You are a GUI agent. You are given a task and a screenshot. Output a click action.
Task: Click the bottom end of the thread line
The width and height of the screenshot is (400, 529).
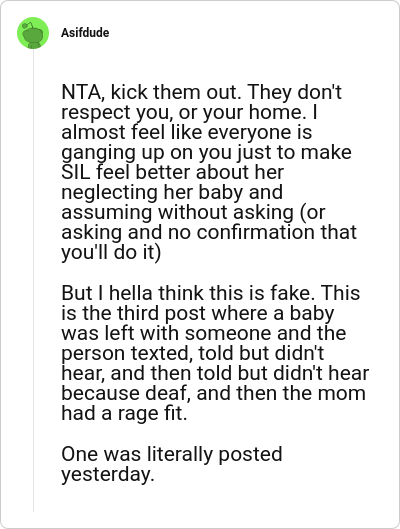[x=33, y=509]
